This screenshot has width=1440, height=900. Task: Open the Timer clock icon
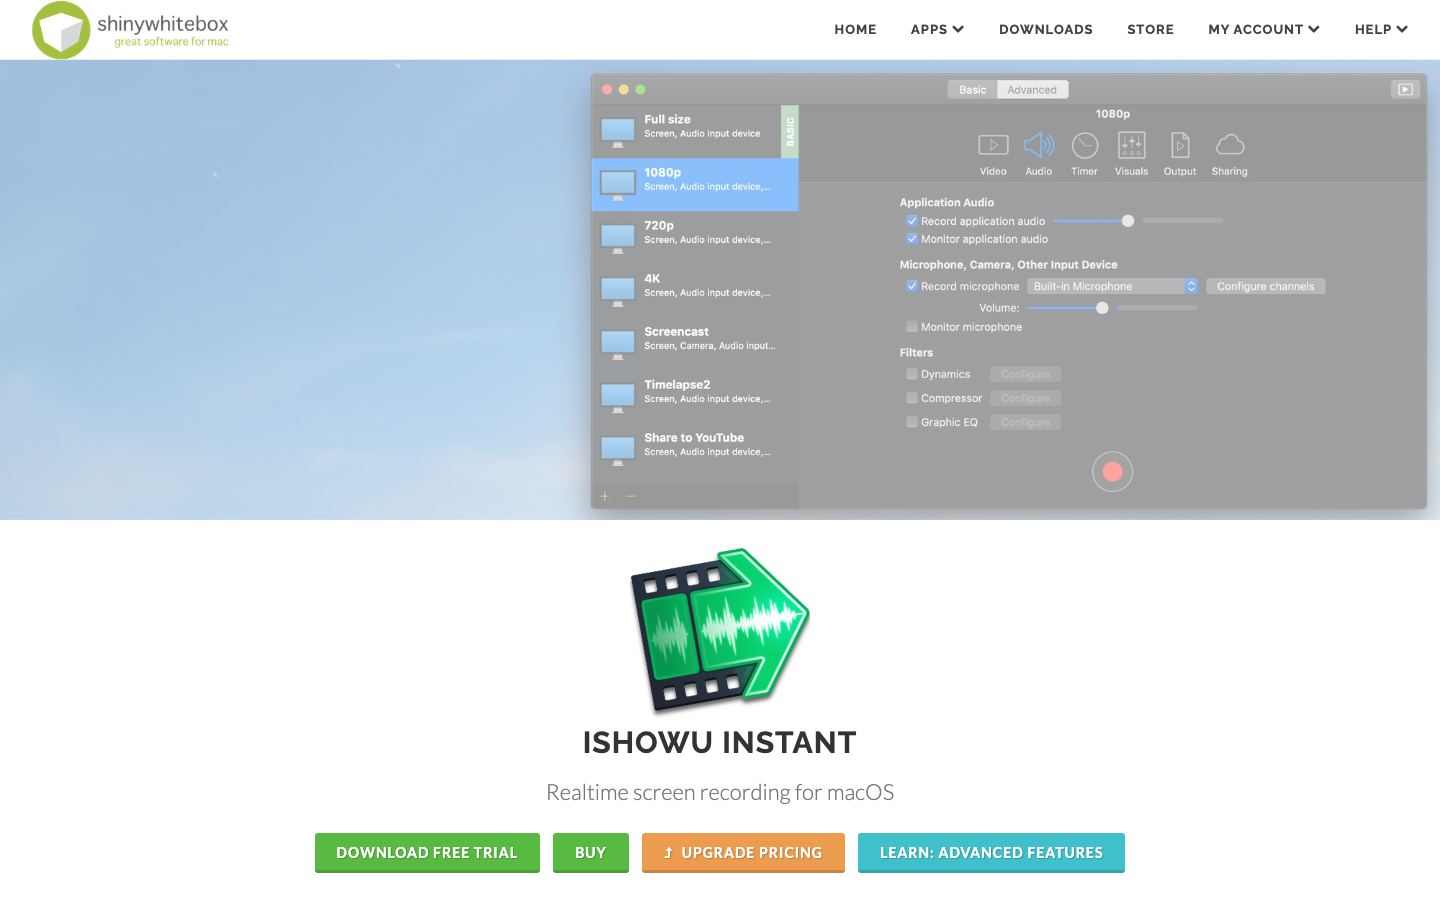click(x=1085, y=146)
